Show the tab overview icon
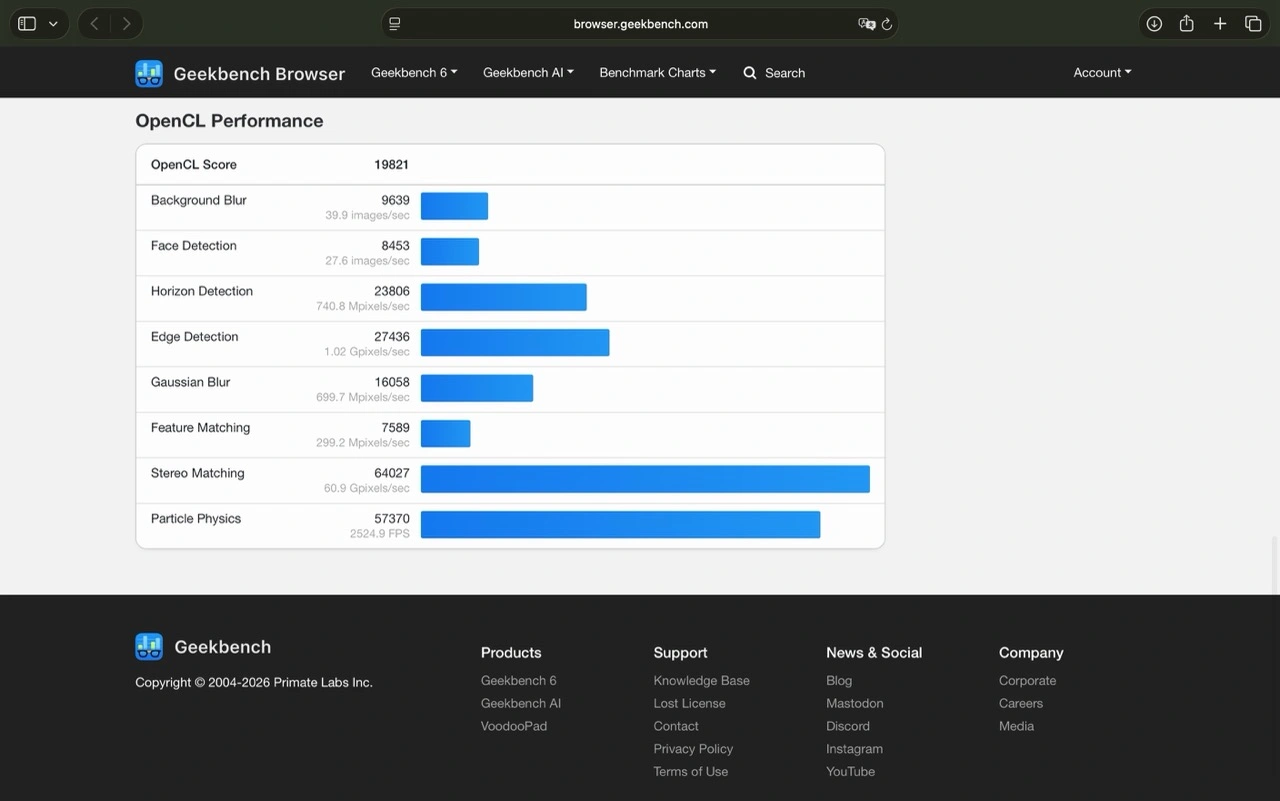 pos(1253,24)
